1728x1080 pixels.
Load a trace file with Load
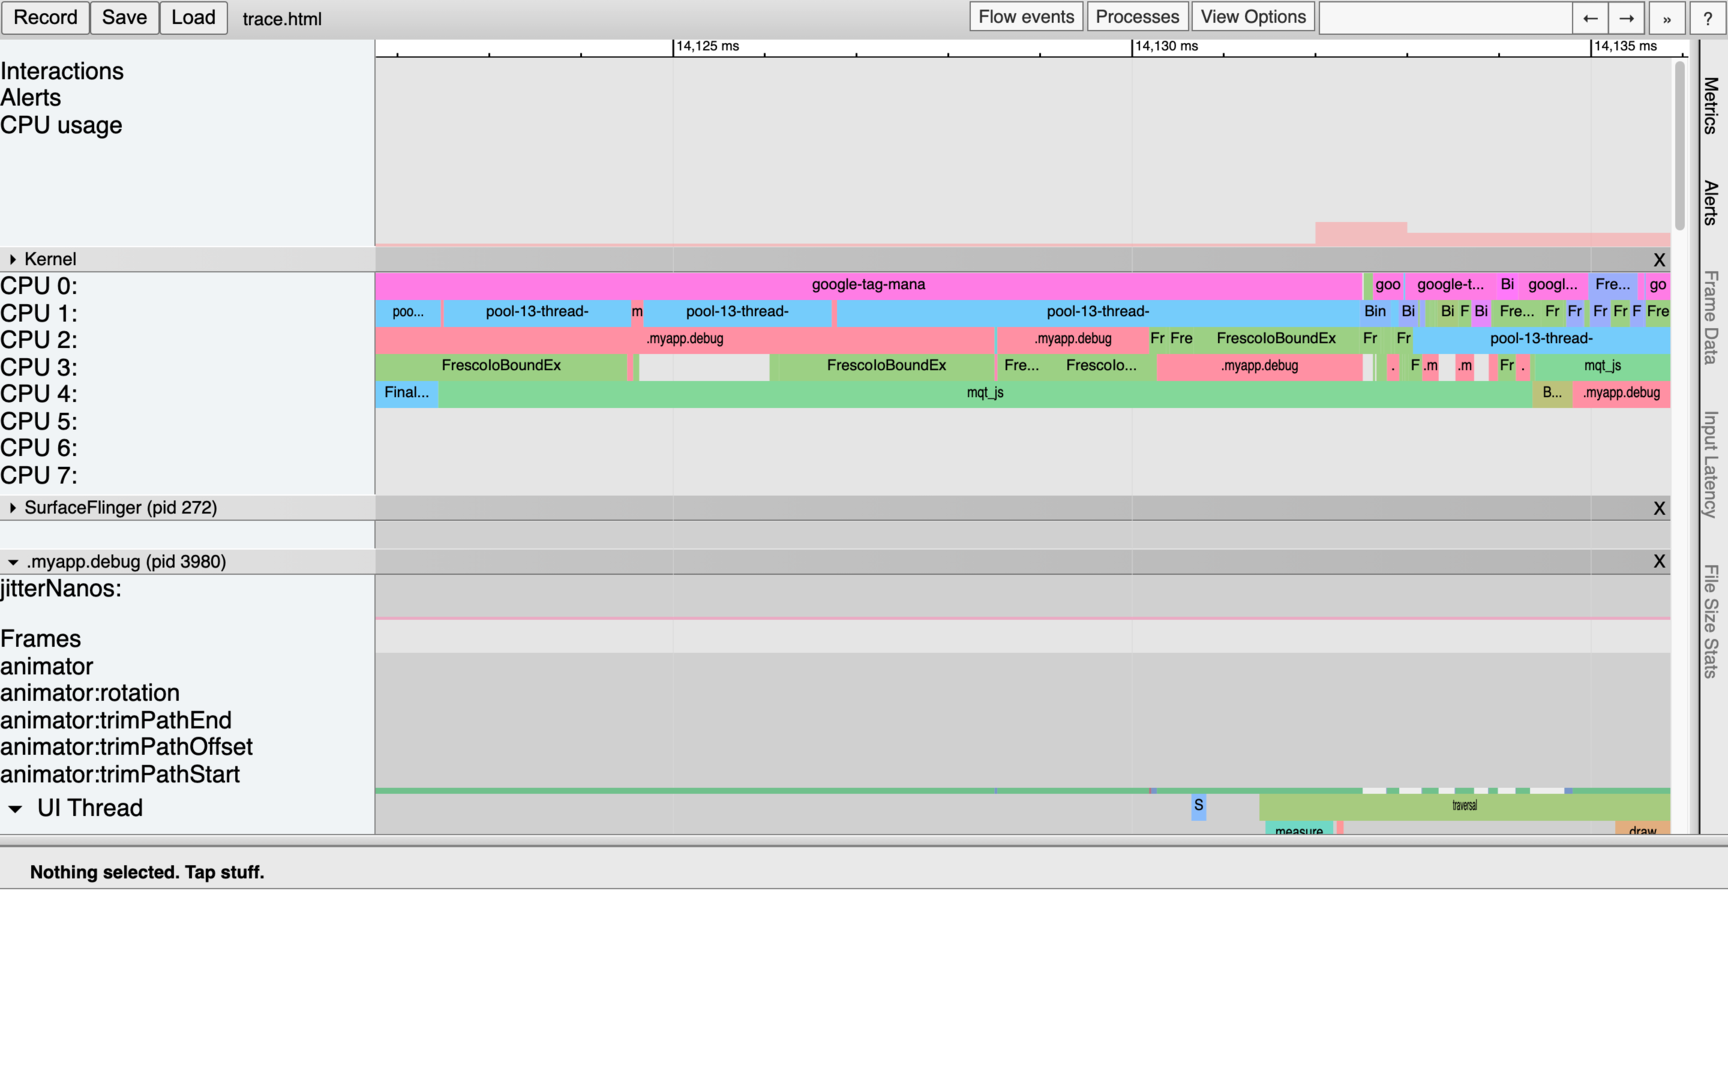pyautogui.click(x=193, y=17)
